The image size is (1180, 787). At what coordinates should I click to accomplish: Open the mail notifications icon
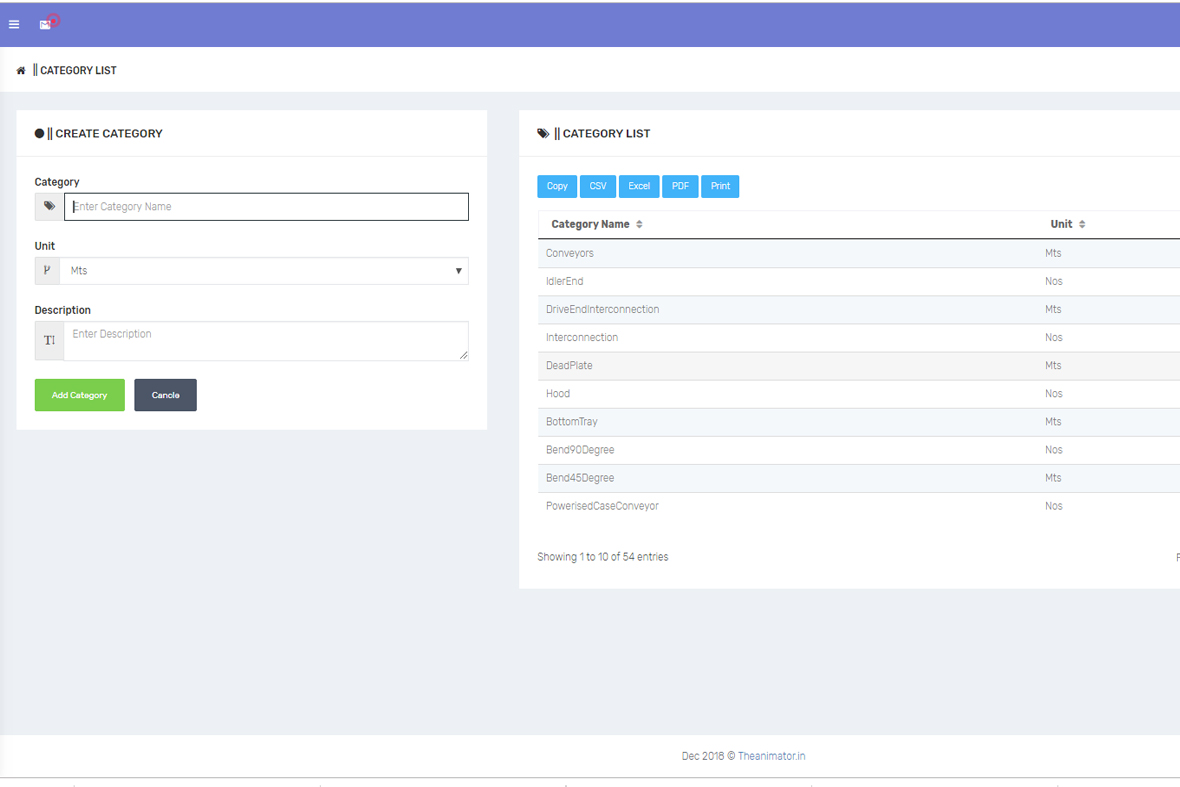tap(45, 24)
